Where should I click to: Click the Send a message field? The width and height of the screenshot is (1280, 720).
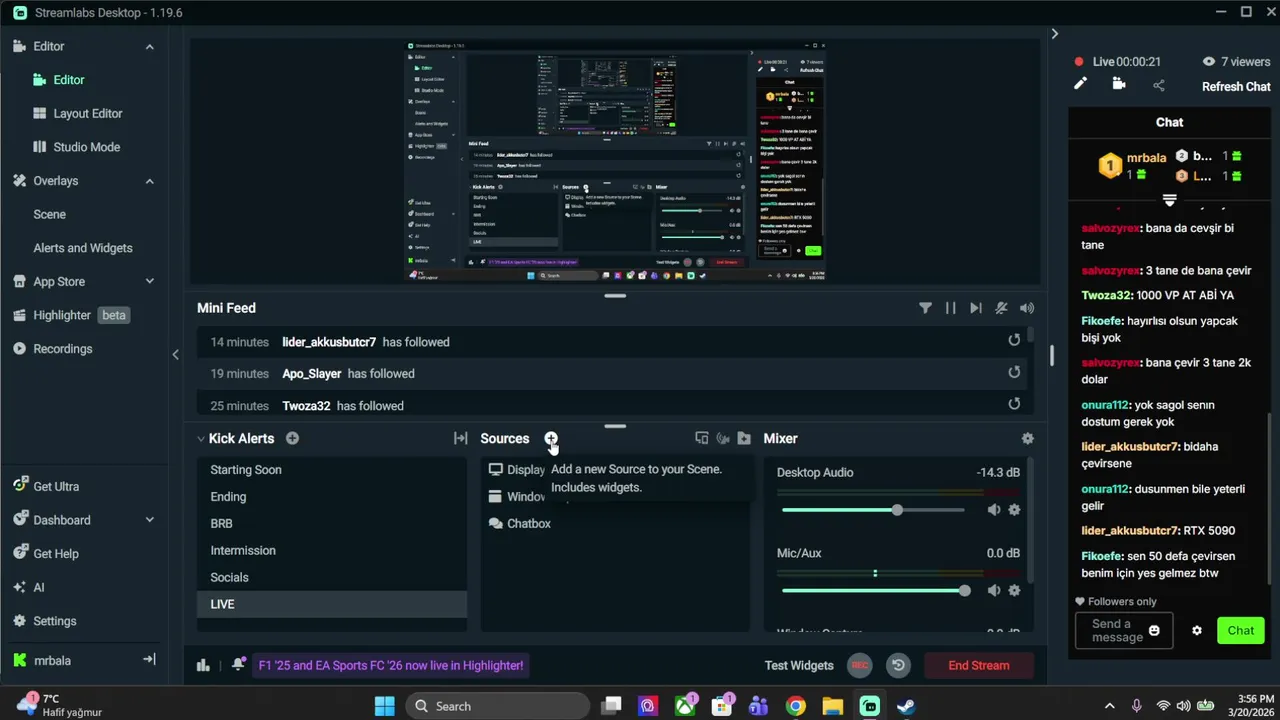(x=1124, y=630)
